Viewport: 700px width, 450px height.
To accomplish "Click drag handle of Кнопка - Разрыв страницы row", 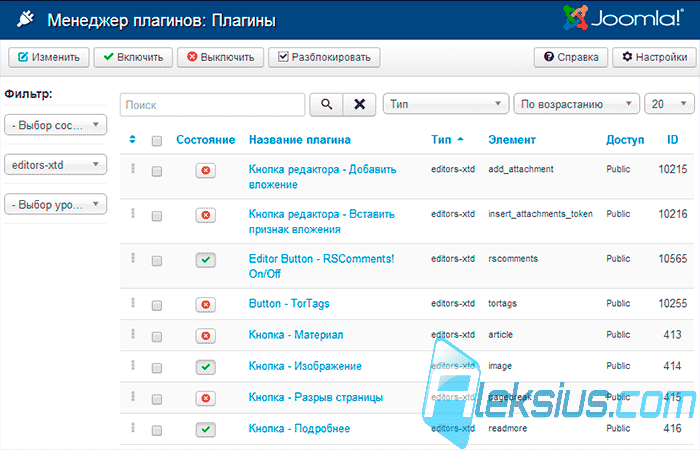I will pos(133,396).
